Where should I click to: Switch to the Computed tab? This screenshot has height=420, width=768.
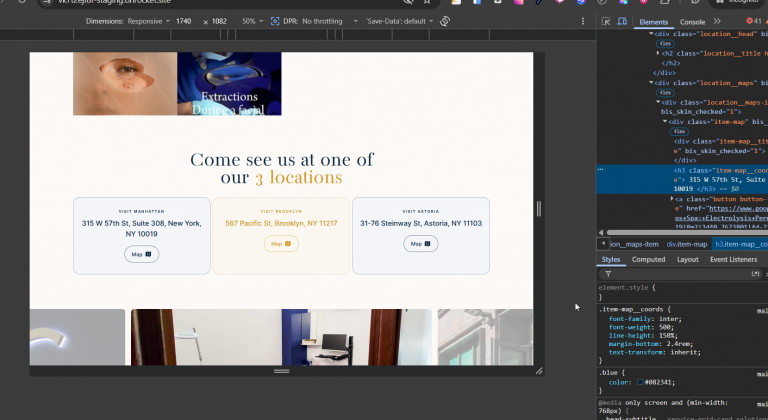click(x=648, y=259)
